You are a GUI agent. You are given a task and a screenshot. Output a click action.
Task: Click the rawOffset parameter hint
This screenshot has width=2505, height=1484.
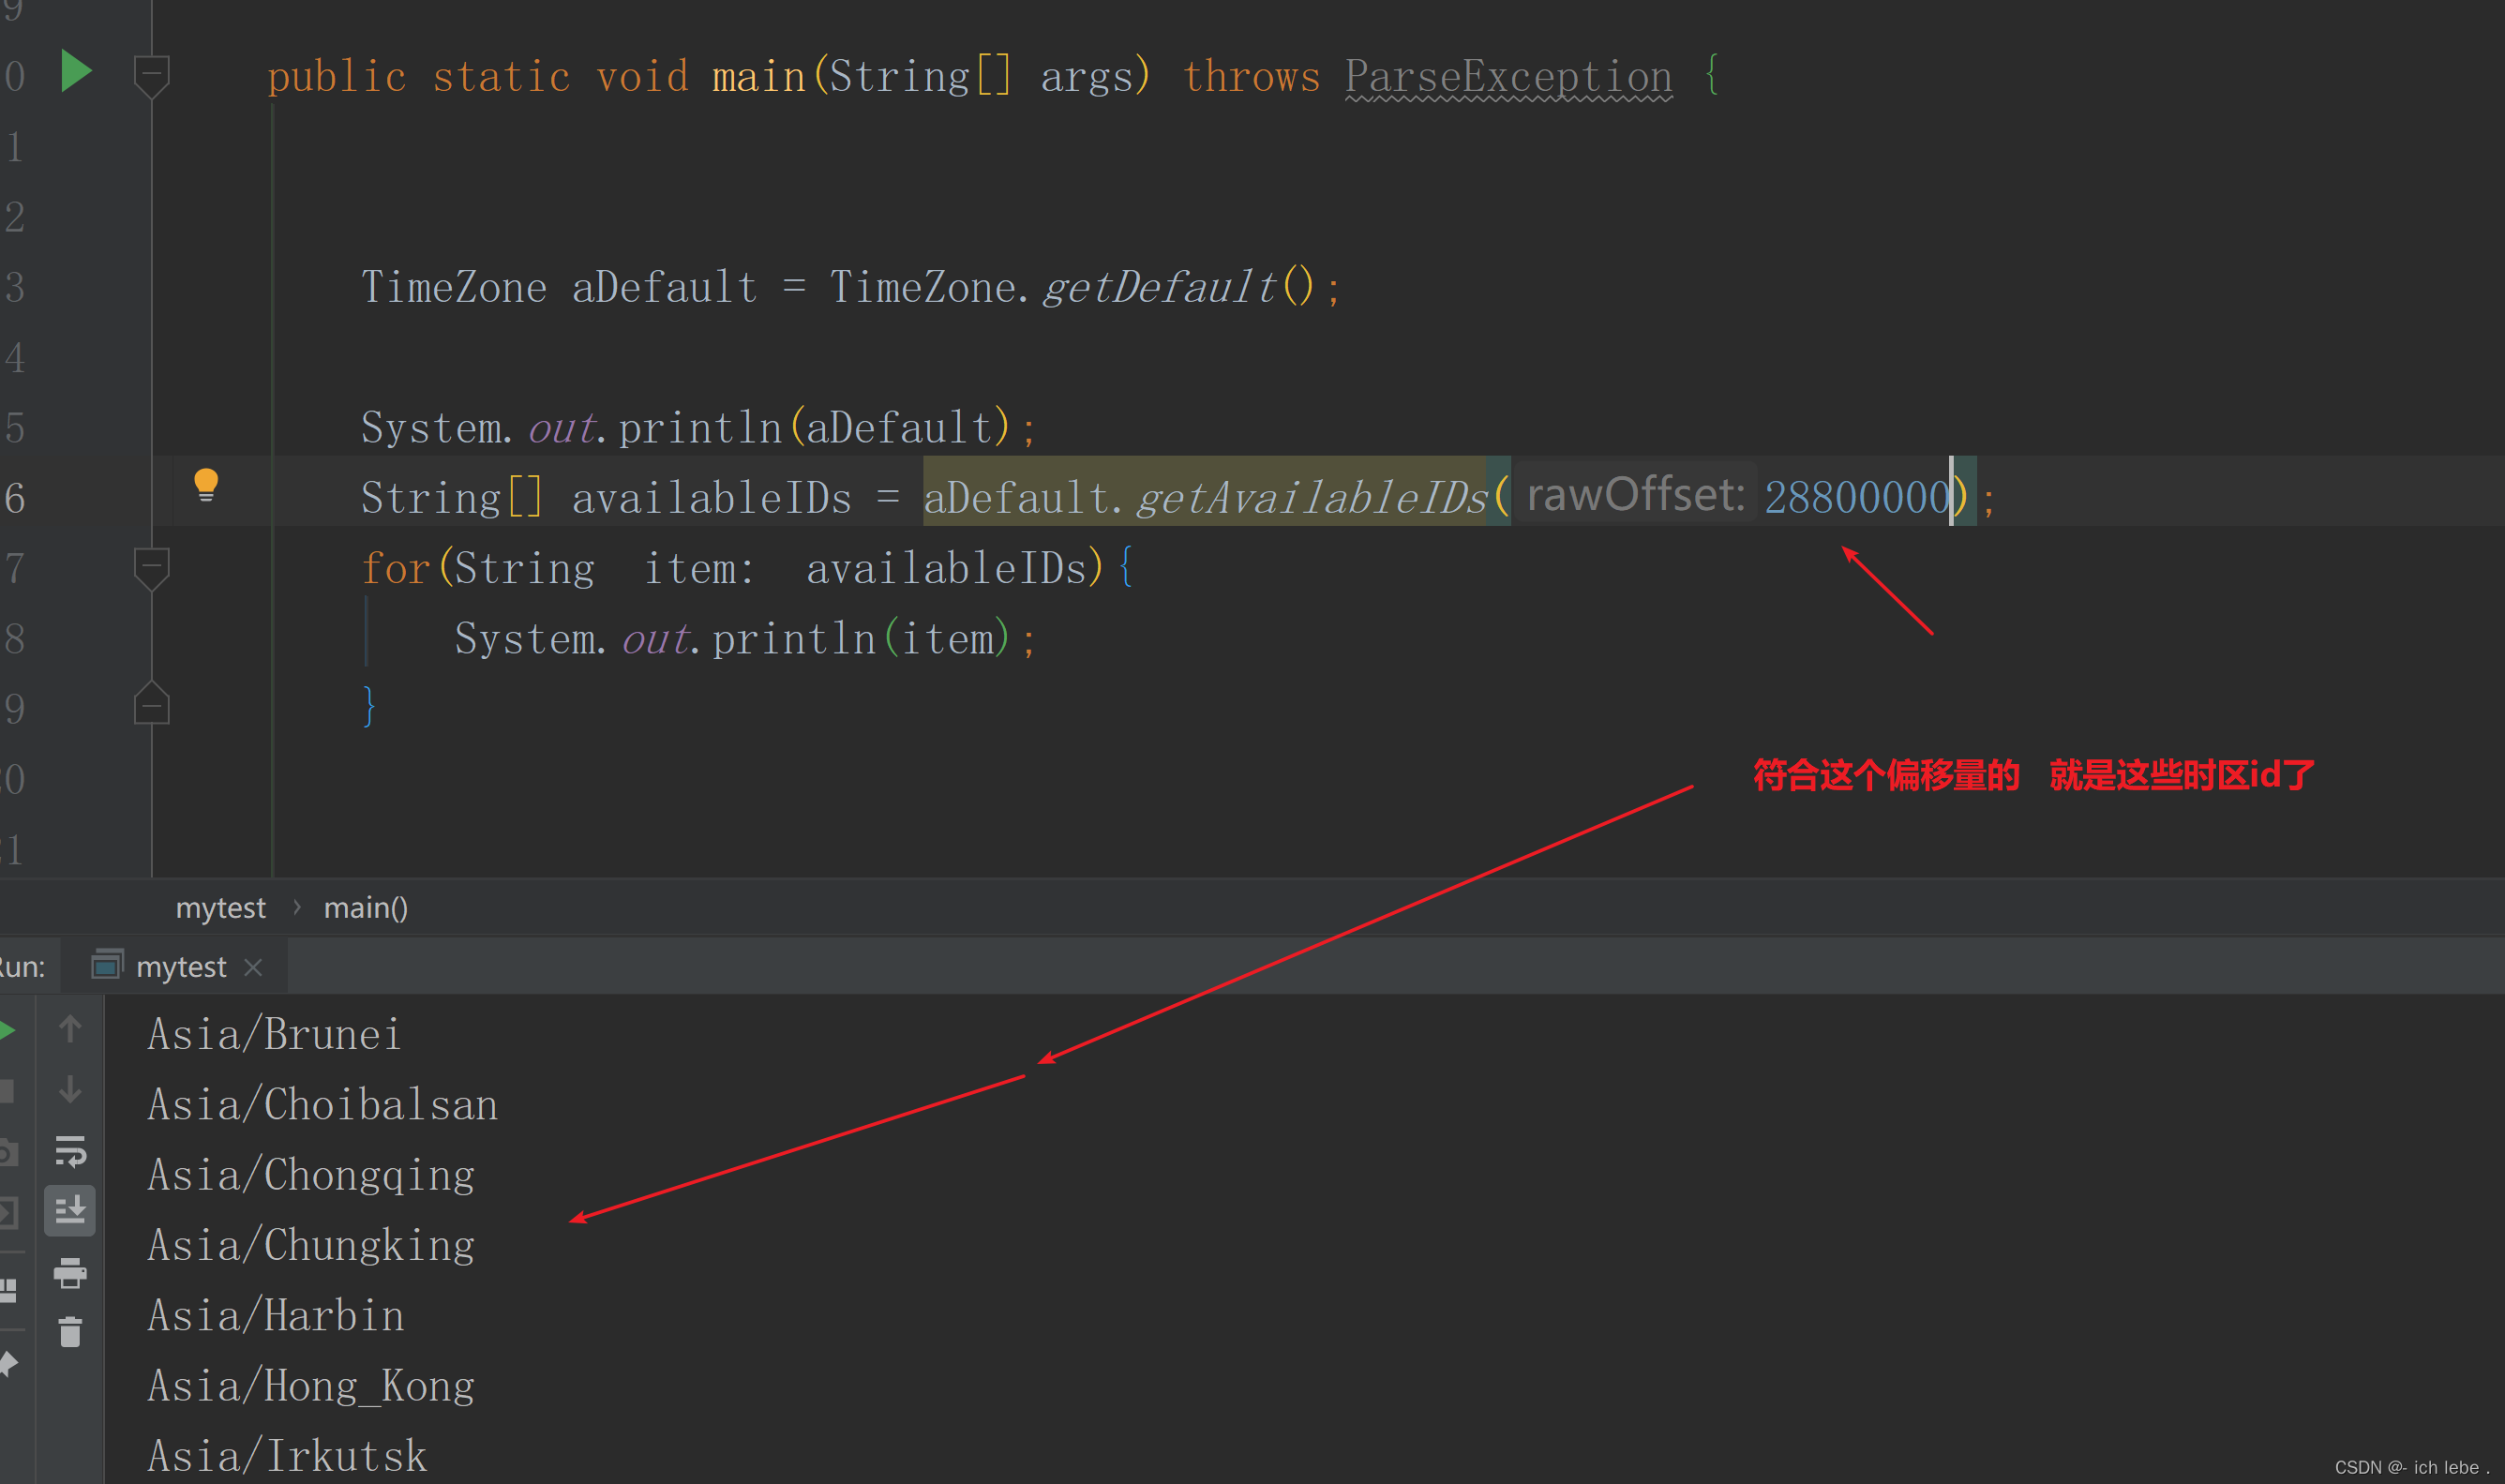pos(1635,495)
